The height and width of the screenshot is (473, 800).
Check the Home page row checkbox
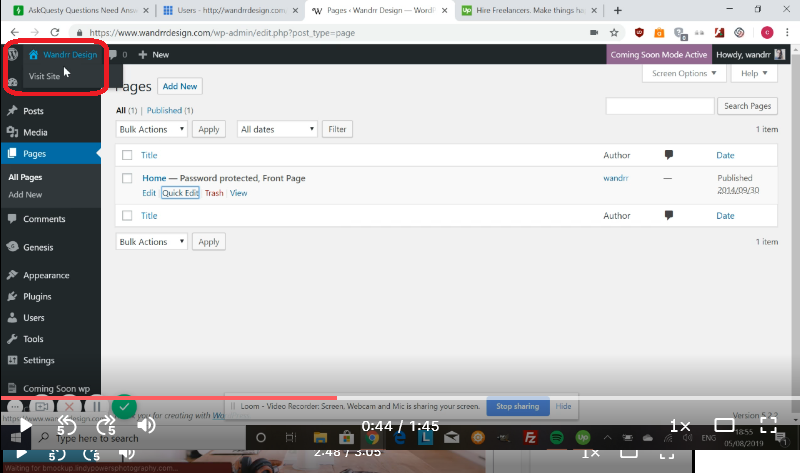tap(127, 178)
